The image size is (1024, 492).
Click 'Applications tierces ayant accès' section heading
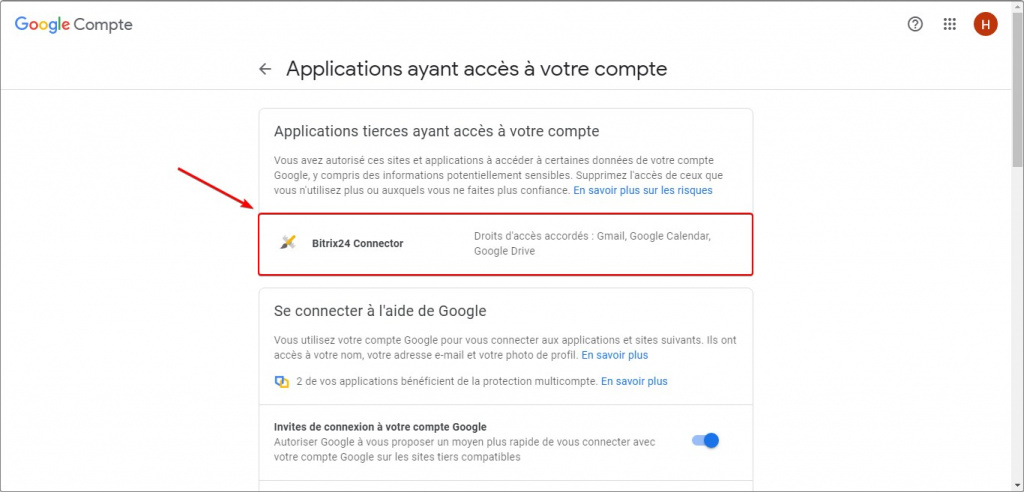point(436,131)
